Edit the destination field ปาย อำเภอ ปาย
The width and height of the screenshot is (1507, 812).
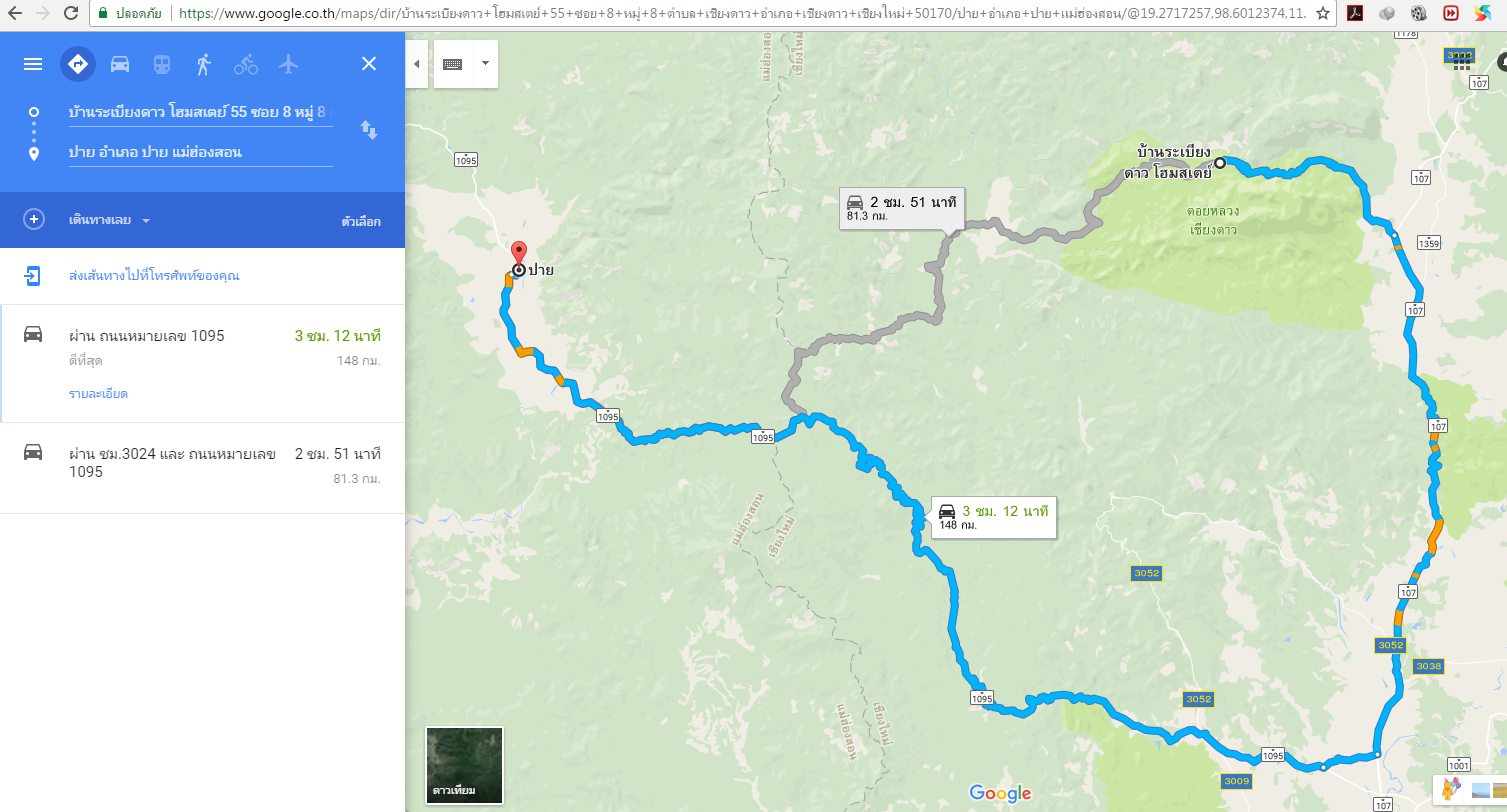(x=200, y=152)
